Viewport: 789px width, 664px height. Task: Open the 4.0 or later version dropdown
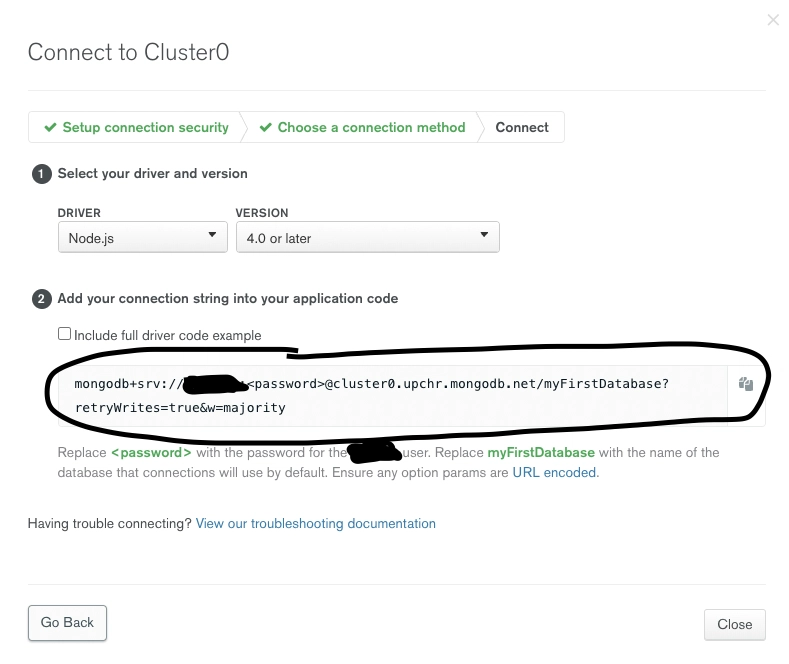click(x=368, y=237)
